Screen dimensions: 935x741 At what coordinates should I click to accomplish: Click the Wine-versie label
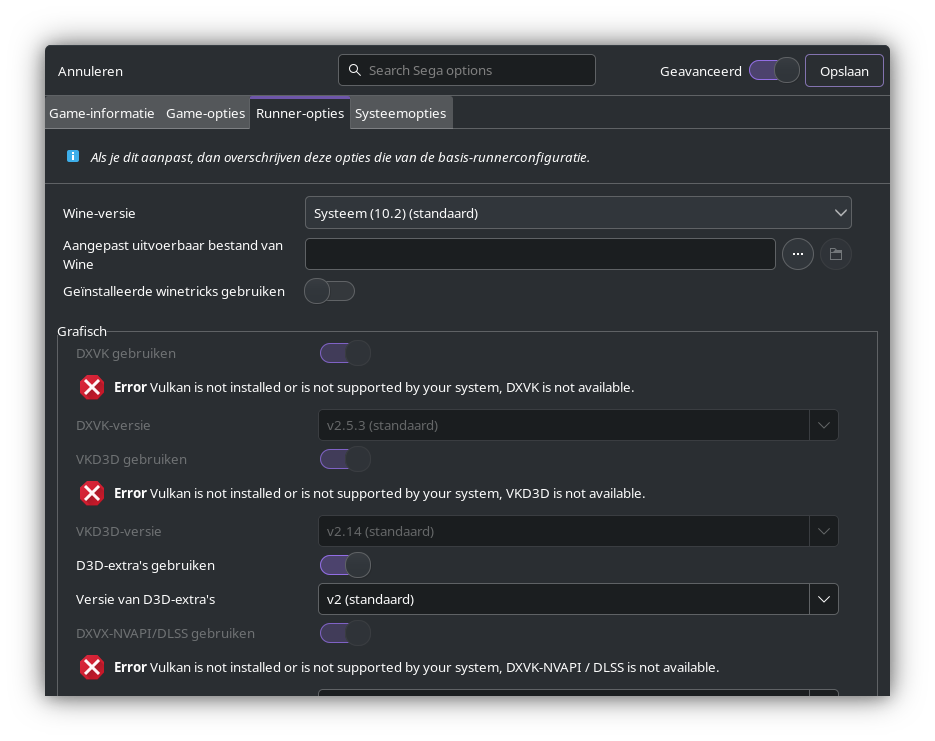click(99, 213)
